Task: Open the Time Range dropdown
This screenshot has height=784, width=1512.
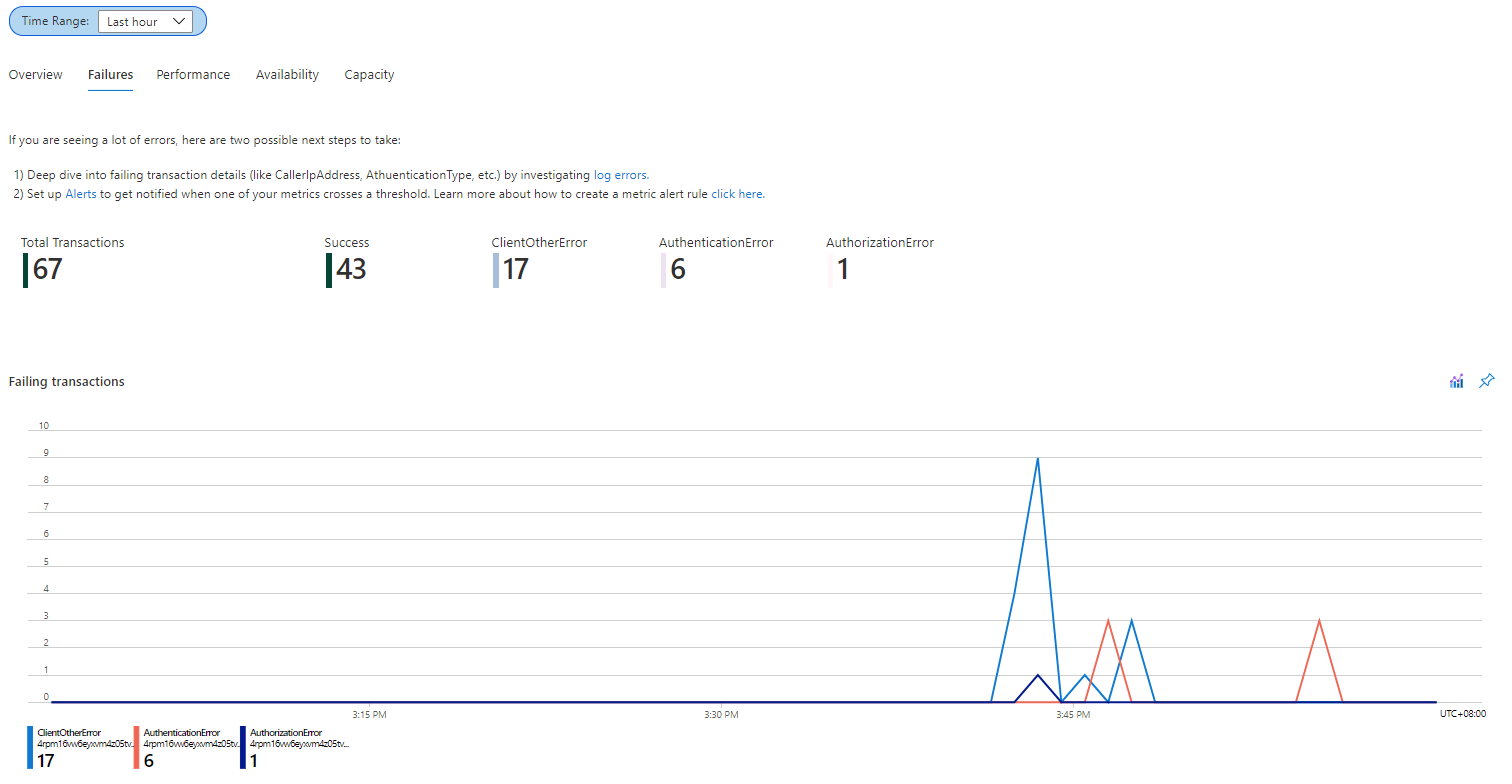Action: click(146, 20)
